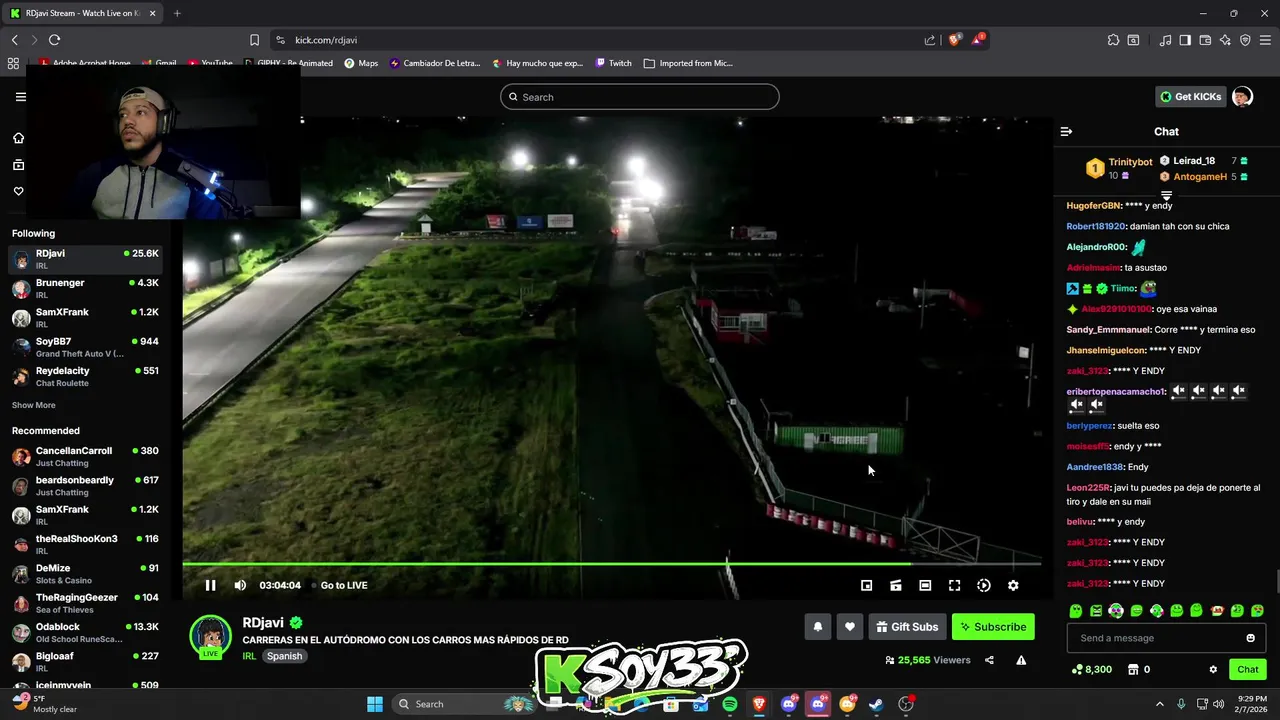Open CancellanCarroll in Recommended list
The height and width of the screenshot is (720, 1280).
(x=85, y=456)
